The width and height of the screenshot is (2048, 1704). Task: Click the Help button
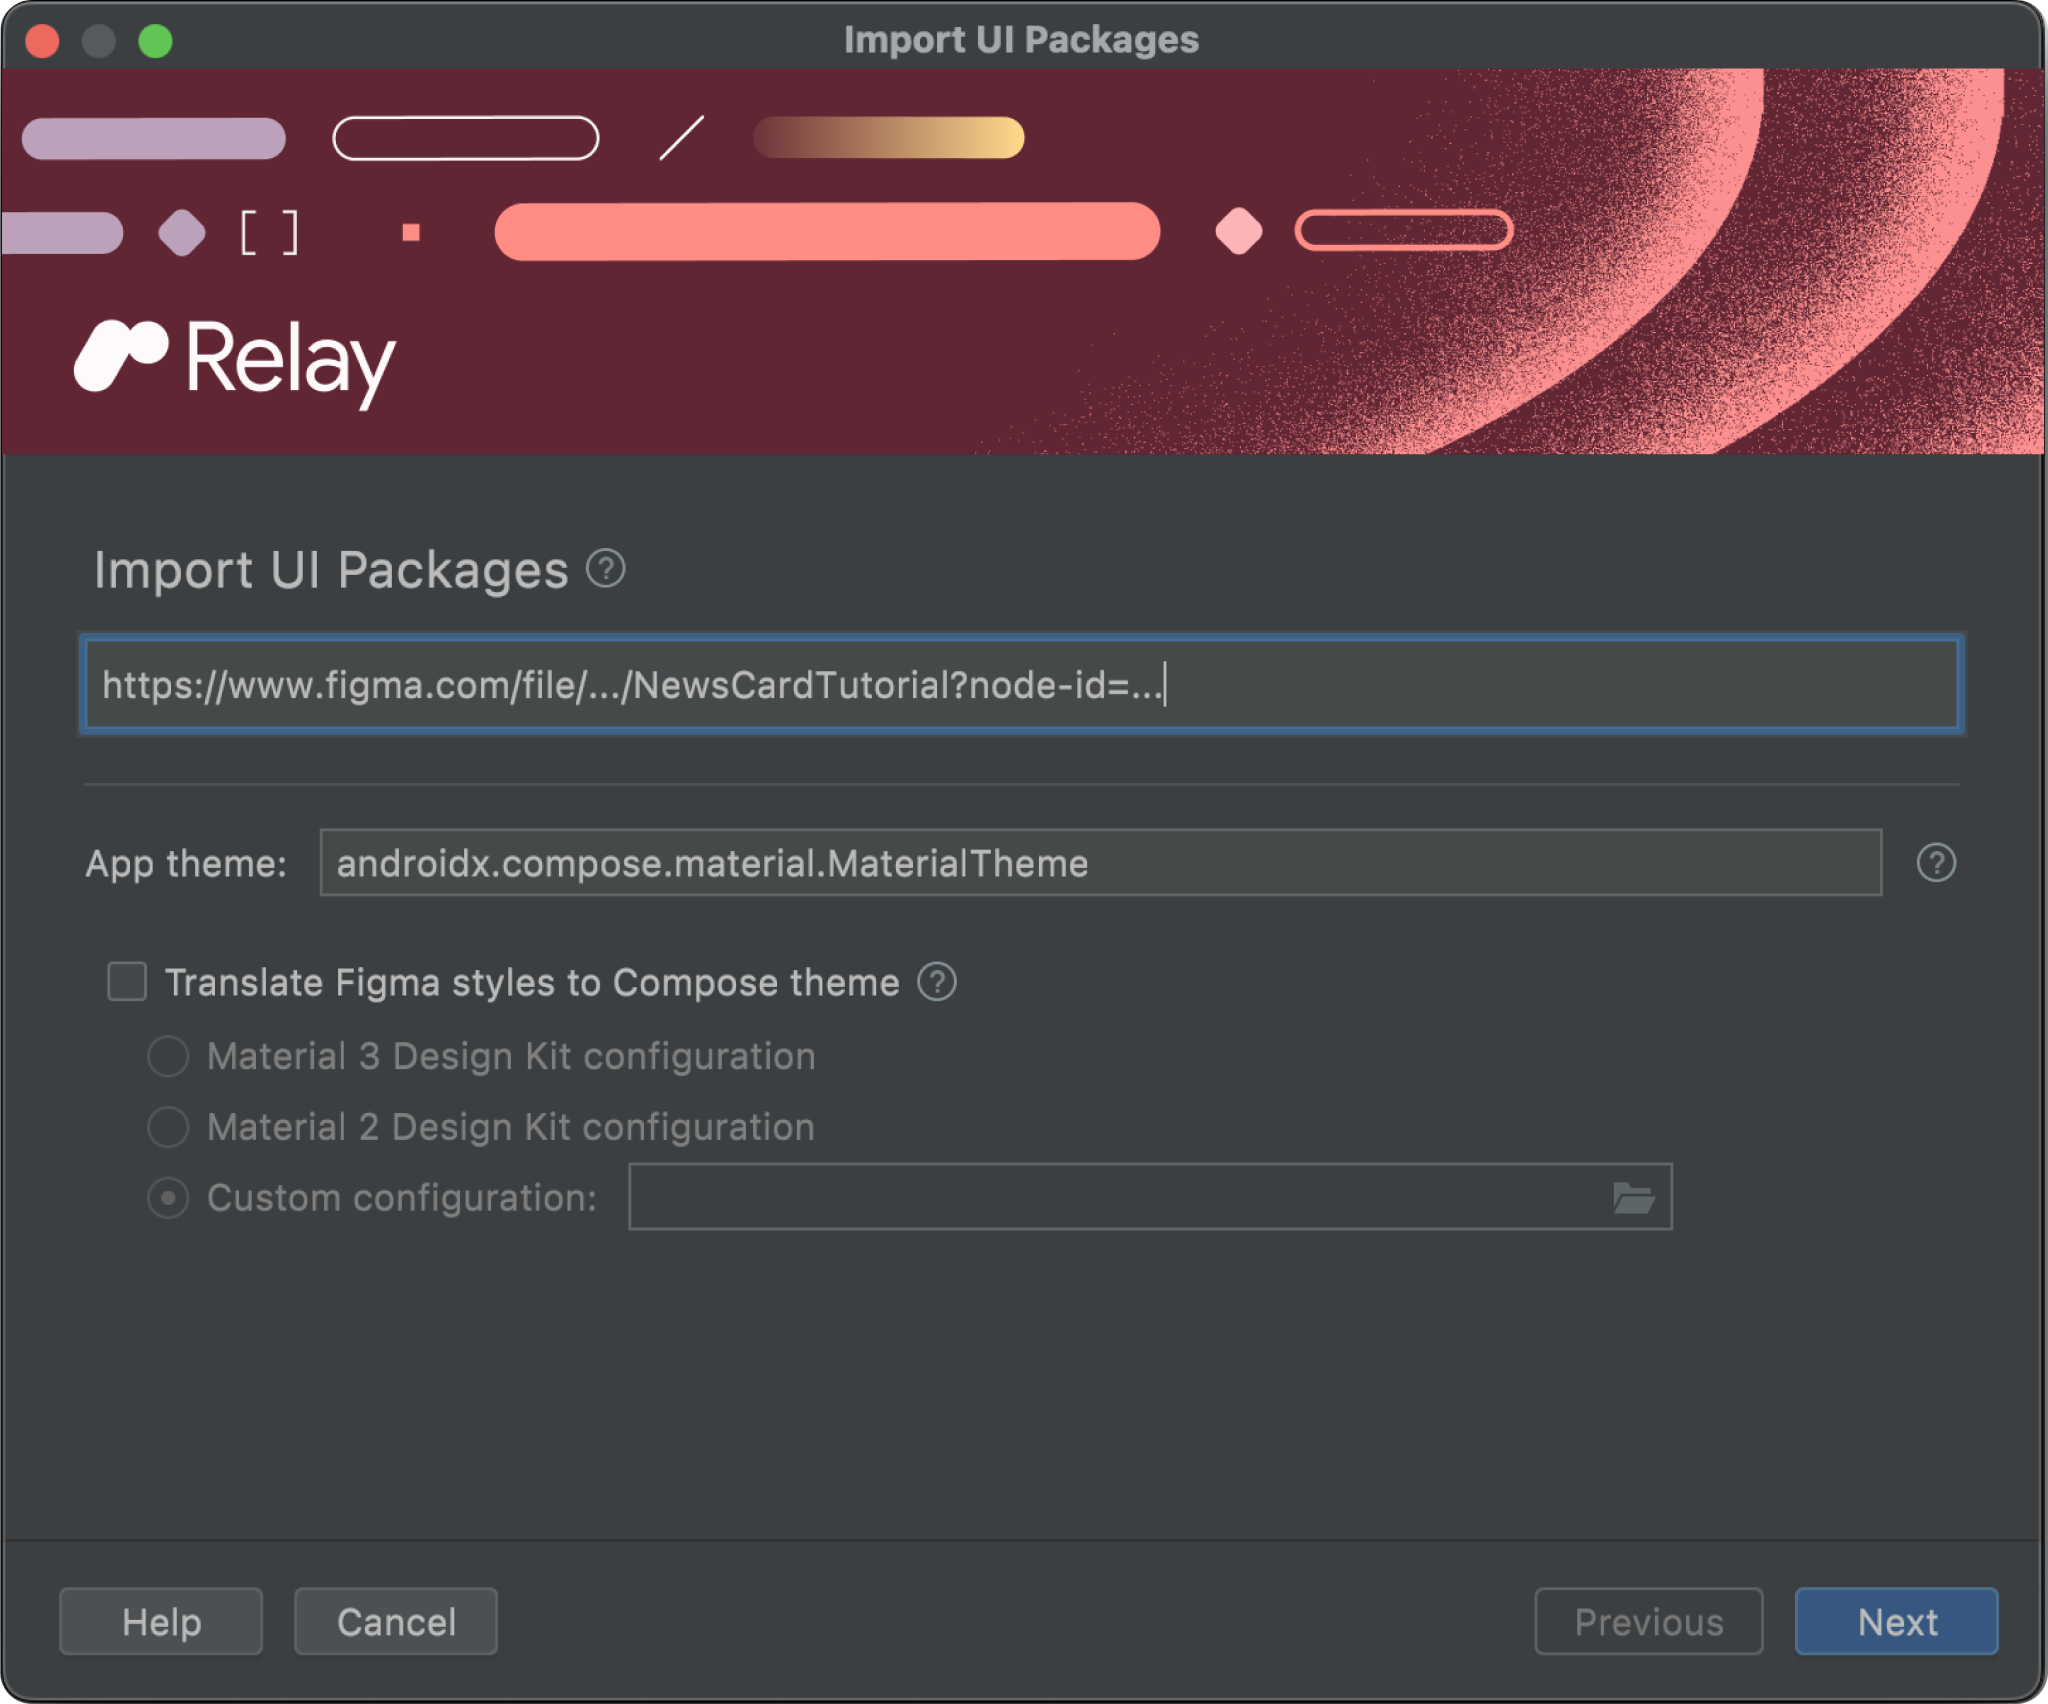point(160,1621)
